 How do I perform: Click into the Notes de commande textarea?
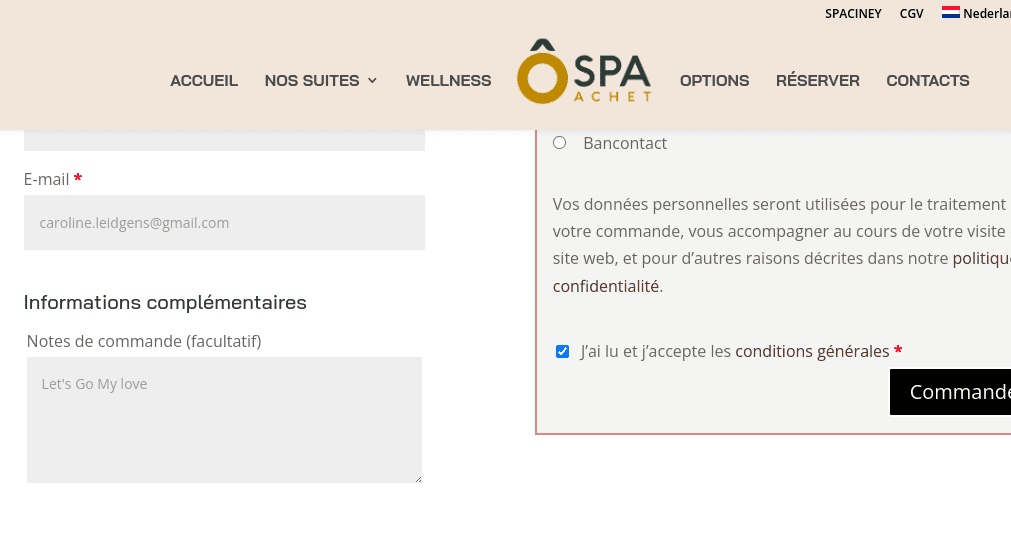point(224,420)
